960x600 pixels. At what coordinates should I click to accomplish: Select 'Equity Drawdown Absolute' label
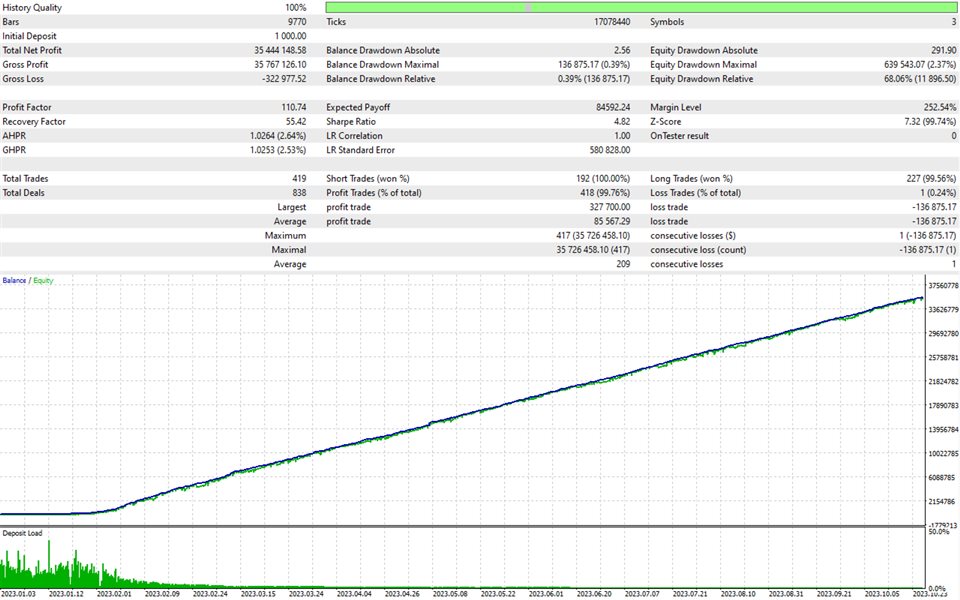coord(704,50)
